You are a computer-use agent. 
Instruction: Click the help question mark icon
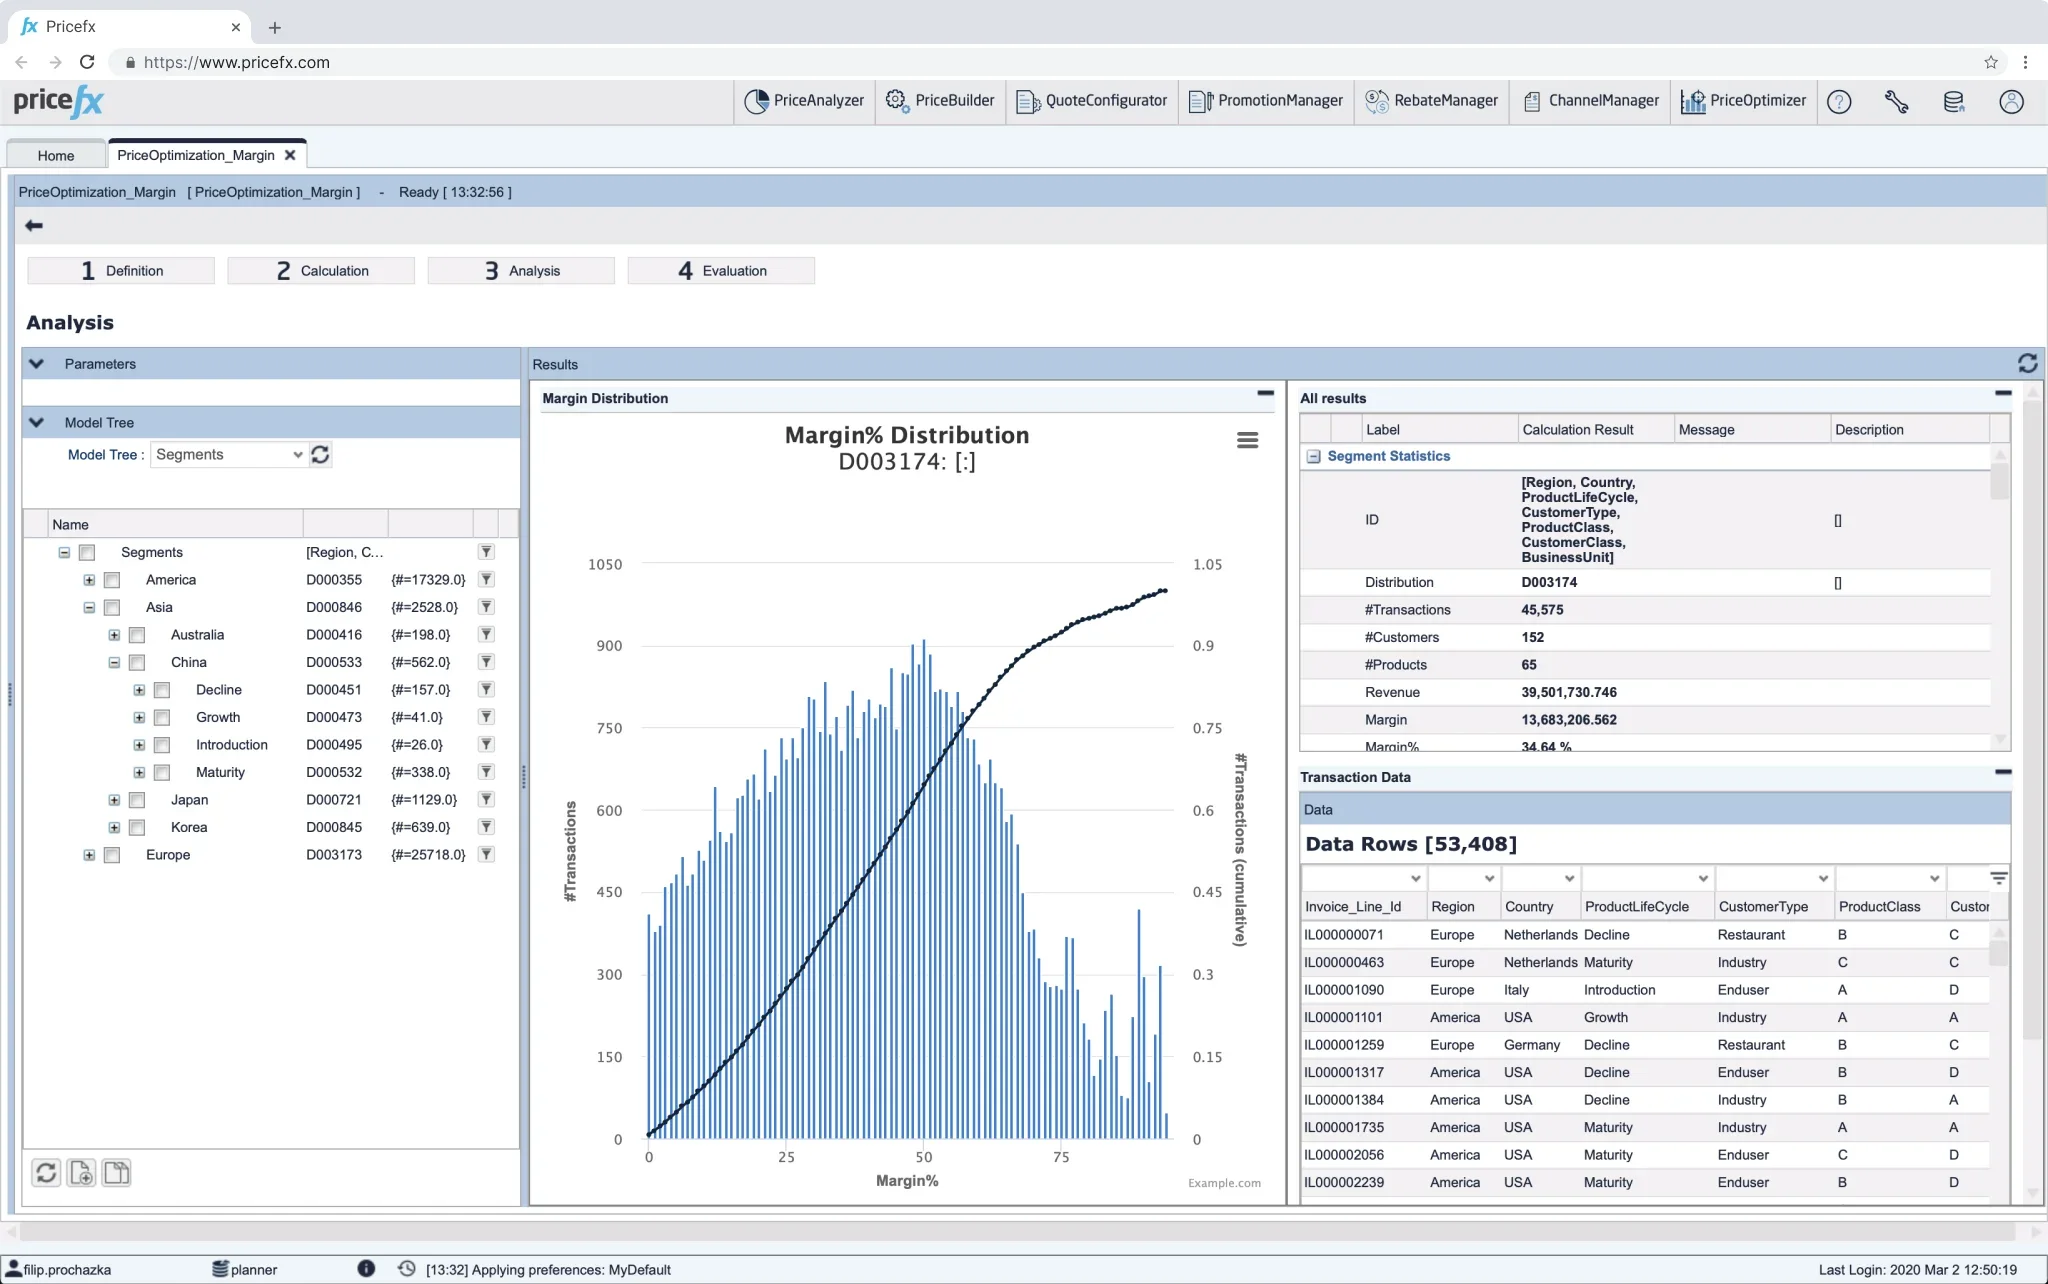tap(1838, 102)
